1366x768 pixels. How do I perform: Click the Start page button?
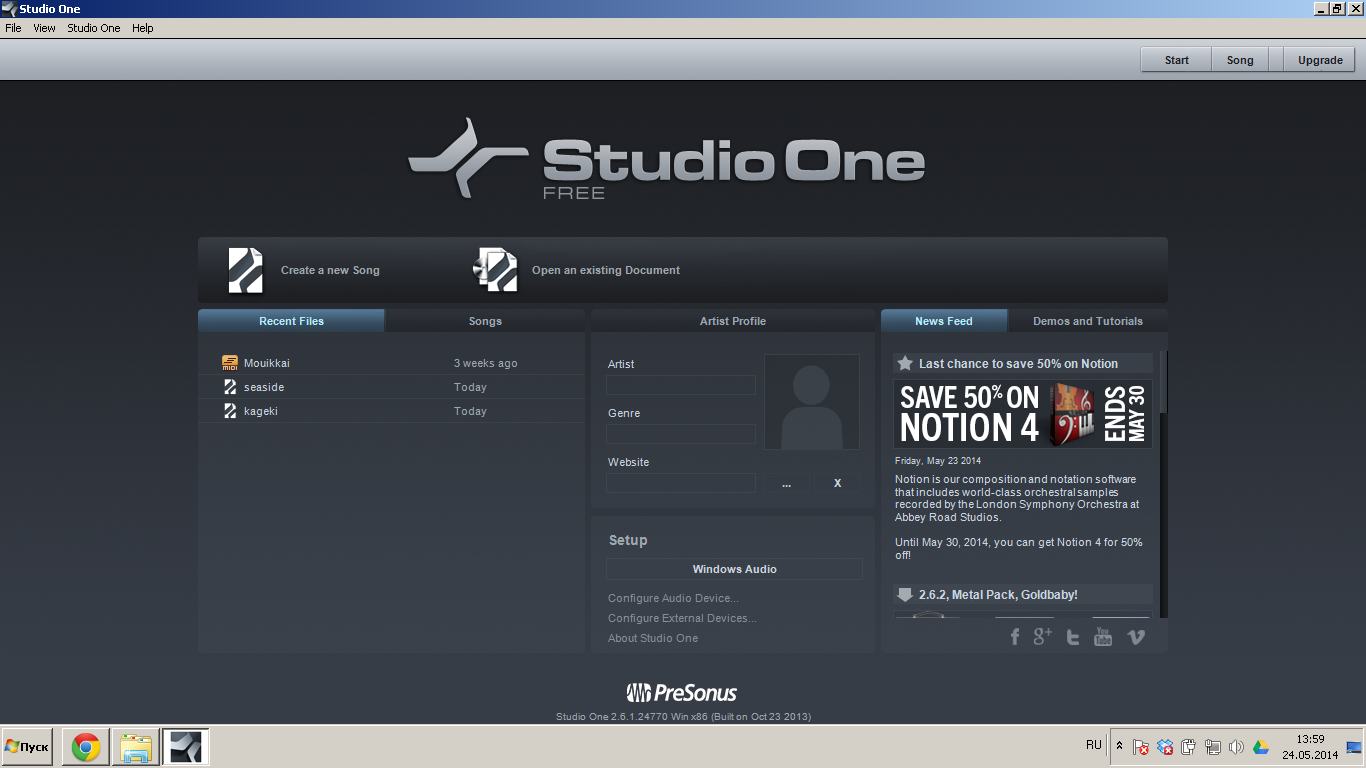coord(1176,60)
